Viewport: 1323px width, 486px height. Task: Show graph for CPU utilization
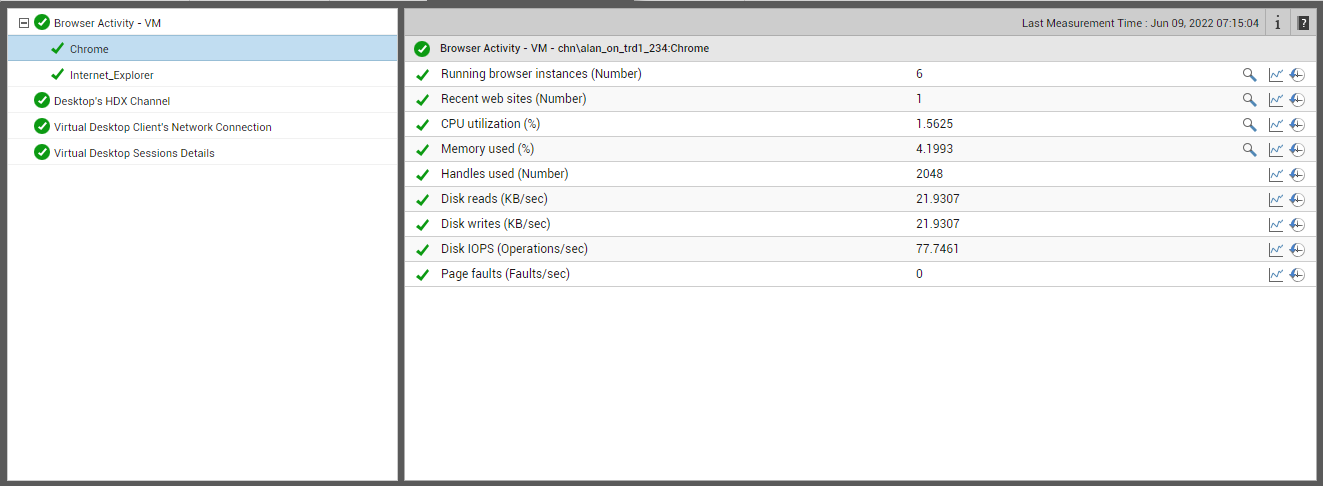[1276, 124]
